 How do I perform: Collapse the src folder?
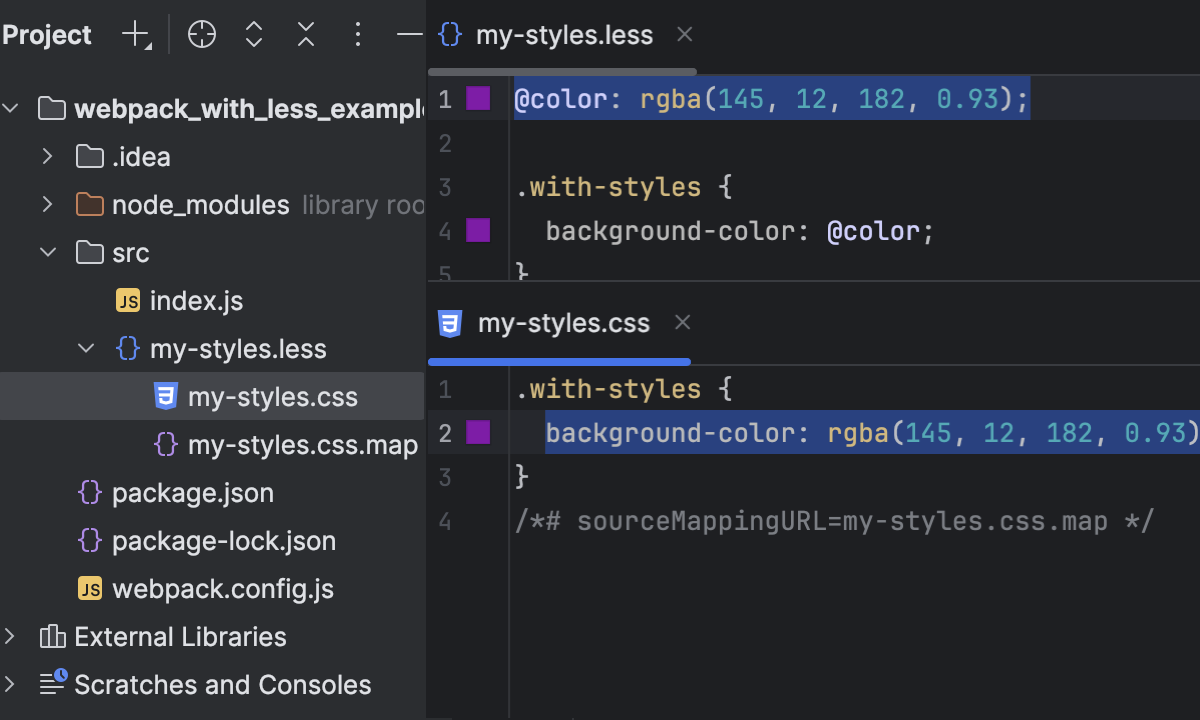coord(47,252)
